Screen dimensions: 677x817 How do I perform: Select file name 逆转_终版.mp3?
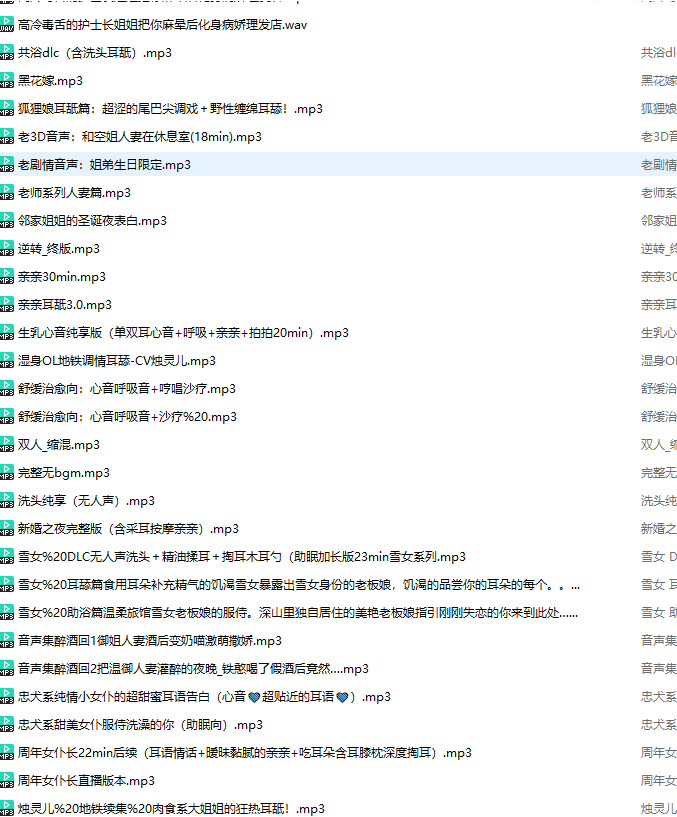(x=59, y=249)
